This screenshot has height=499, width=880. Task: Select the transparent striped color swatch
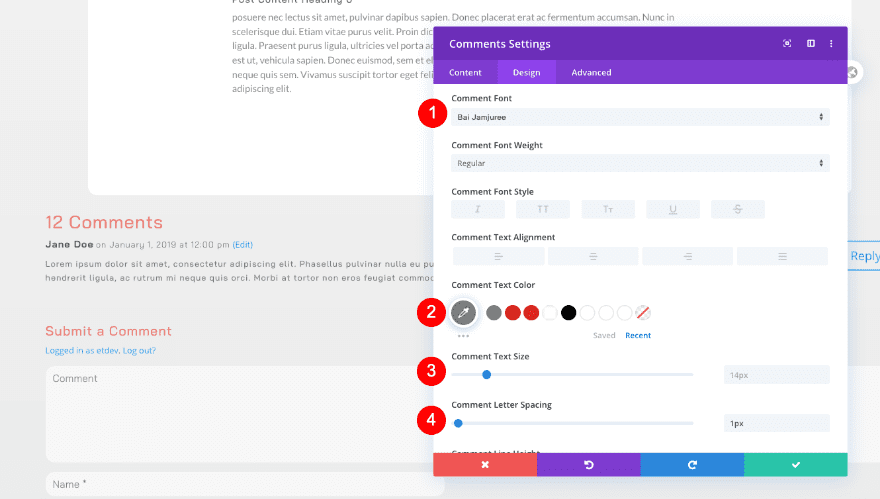[643, 313]
